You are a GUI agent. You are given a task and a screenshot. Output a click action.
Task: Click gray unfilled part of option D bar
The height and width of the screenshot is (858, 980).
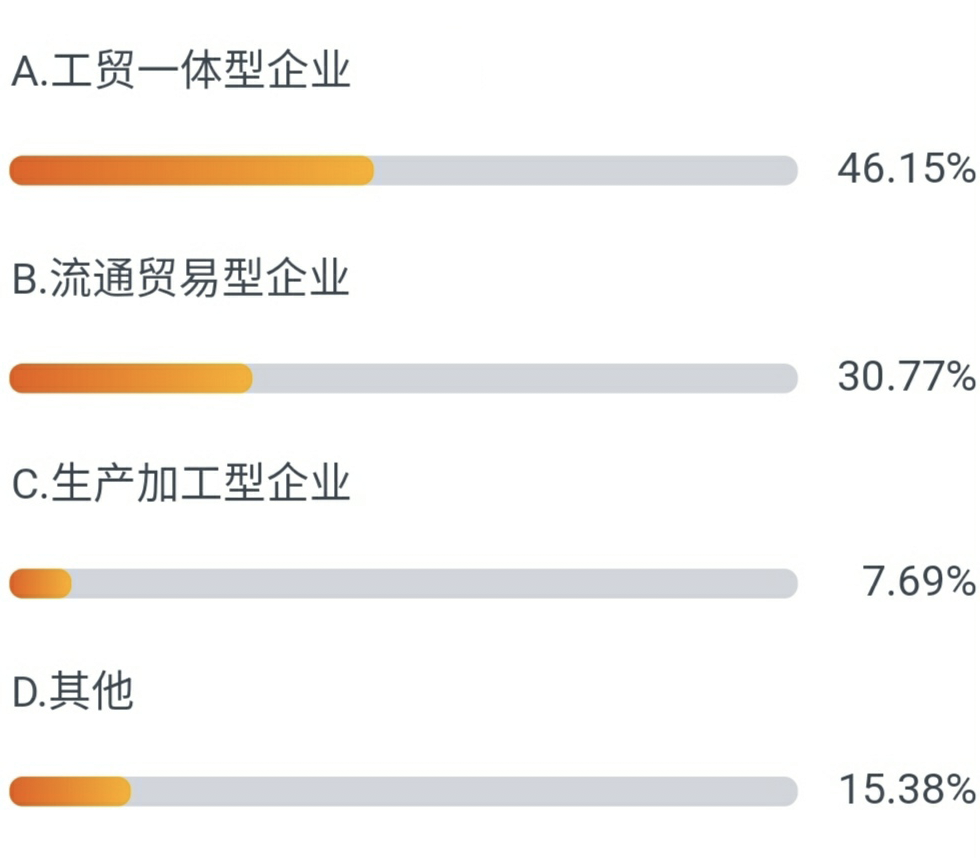tap(464, 792)
